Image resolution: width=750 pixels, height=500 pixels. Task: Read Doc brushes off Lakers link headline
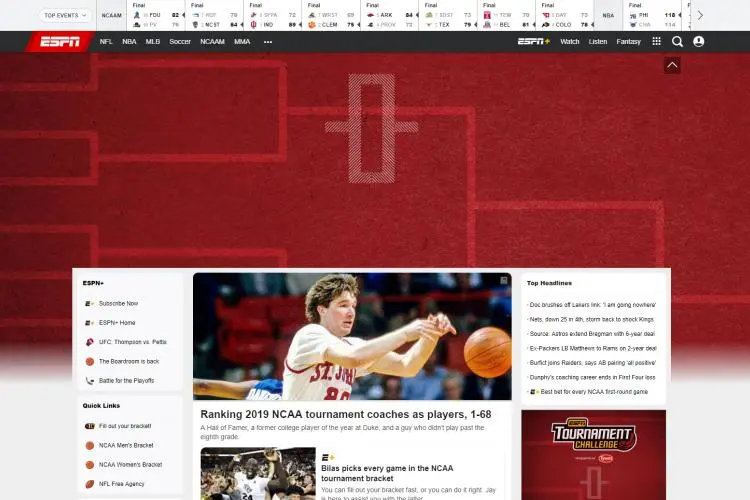(x=592, y=305)
